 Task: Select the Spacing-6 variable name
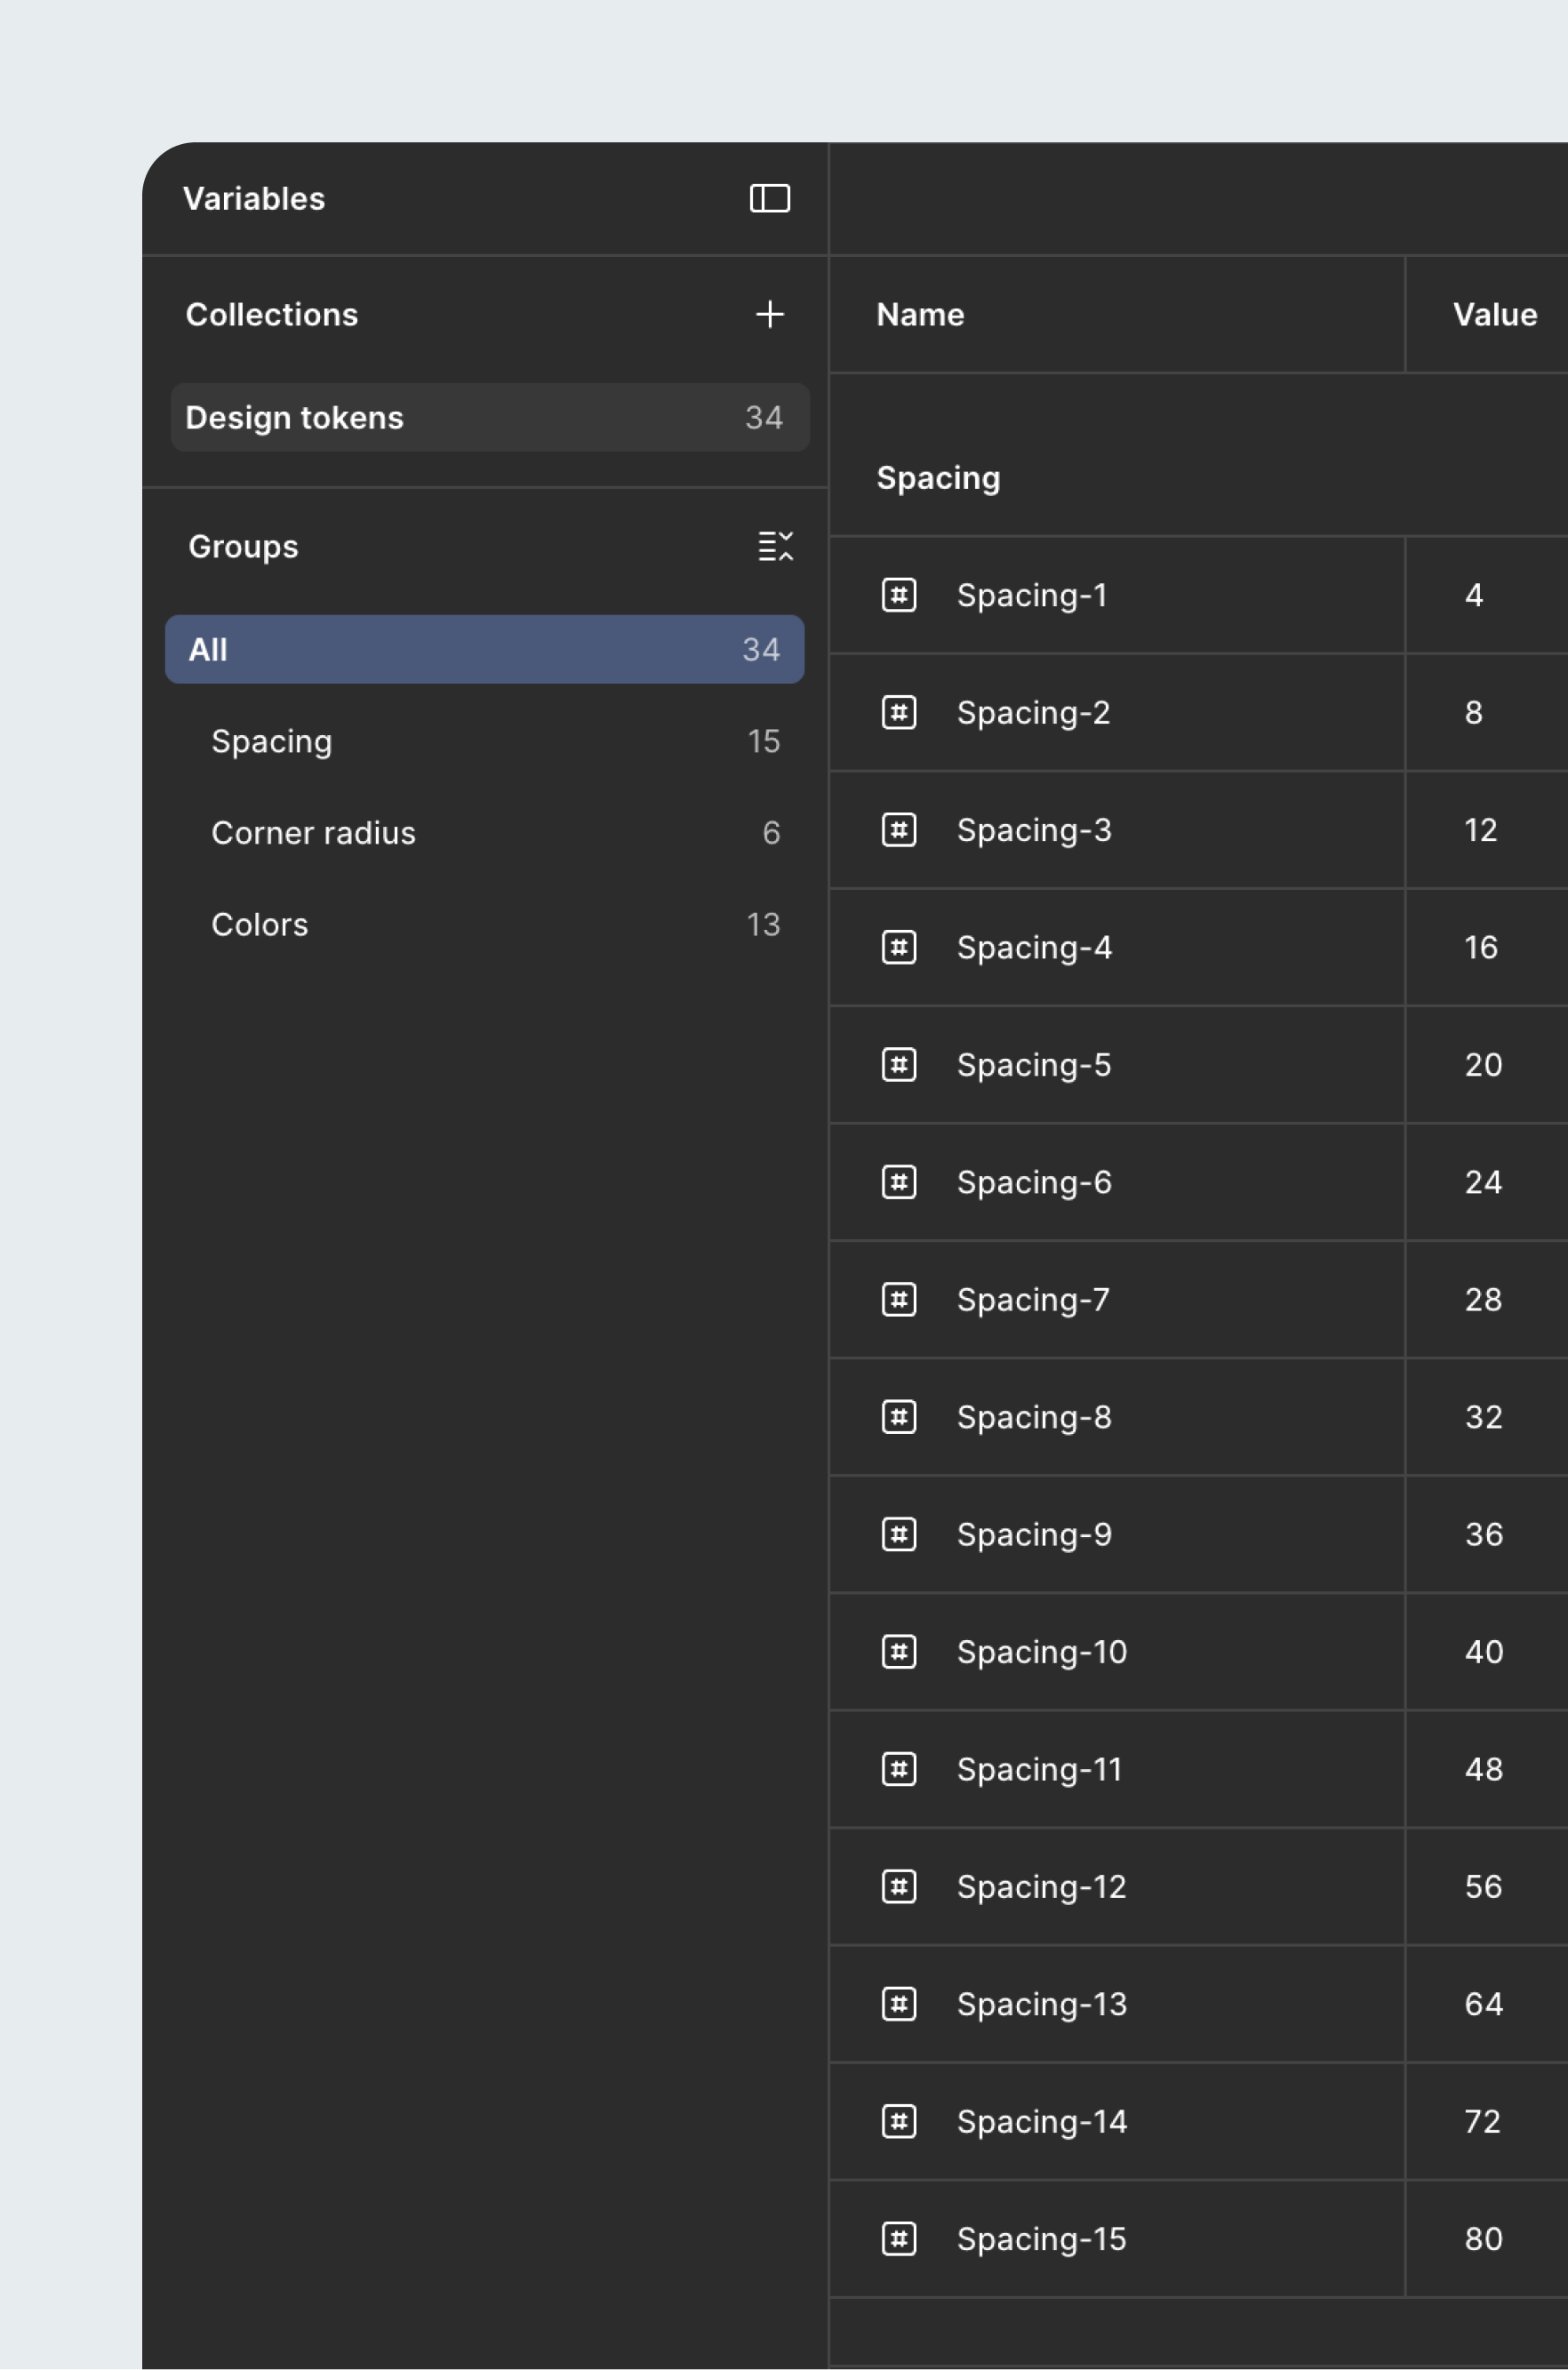(x=1034, y=1182)
